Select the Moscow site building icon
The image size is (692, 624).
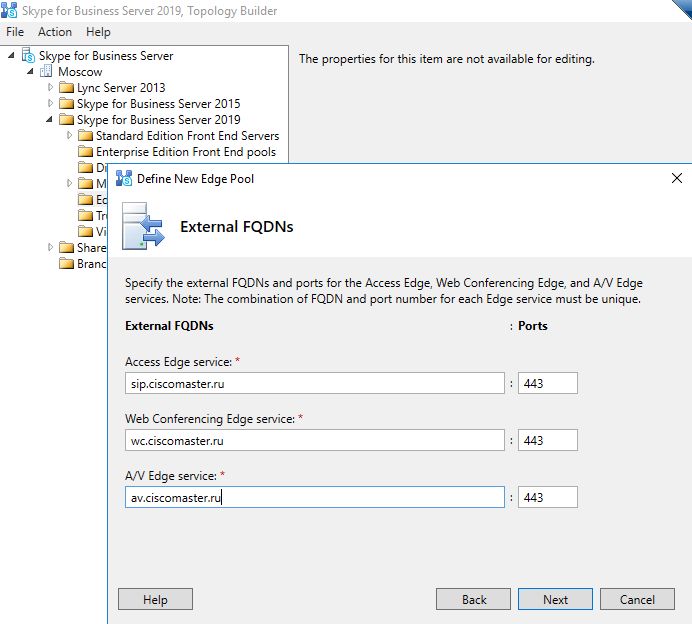click(46, 71)
